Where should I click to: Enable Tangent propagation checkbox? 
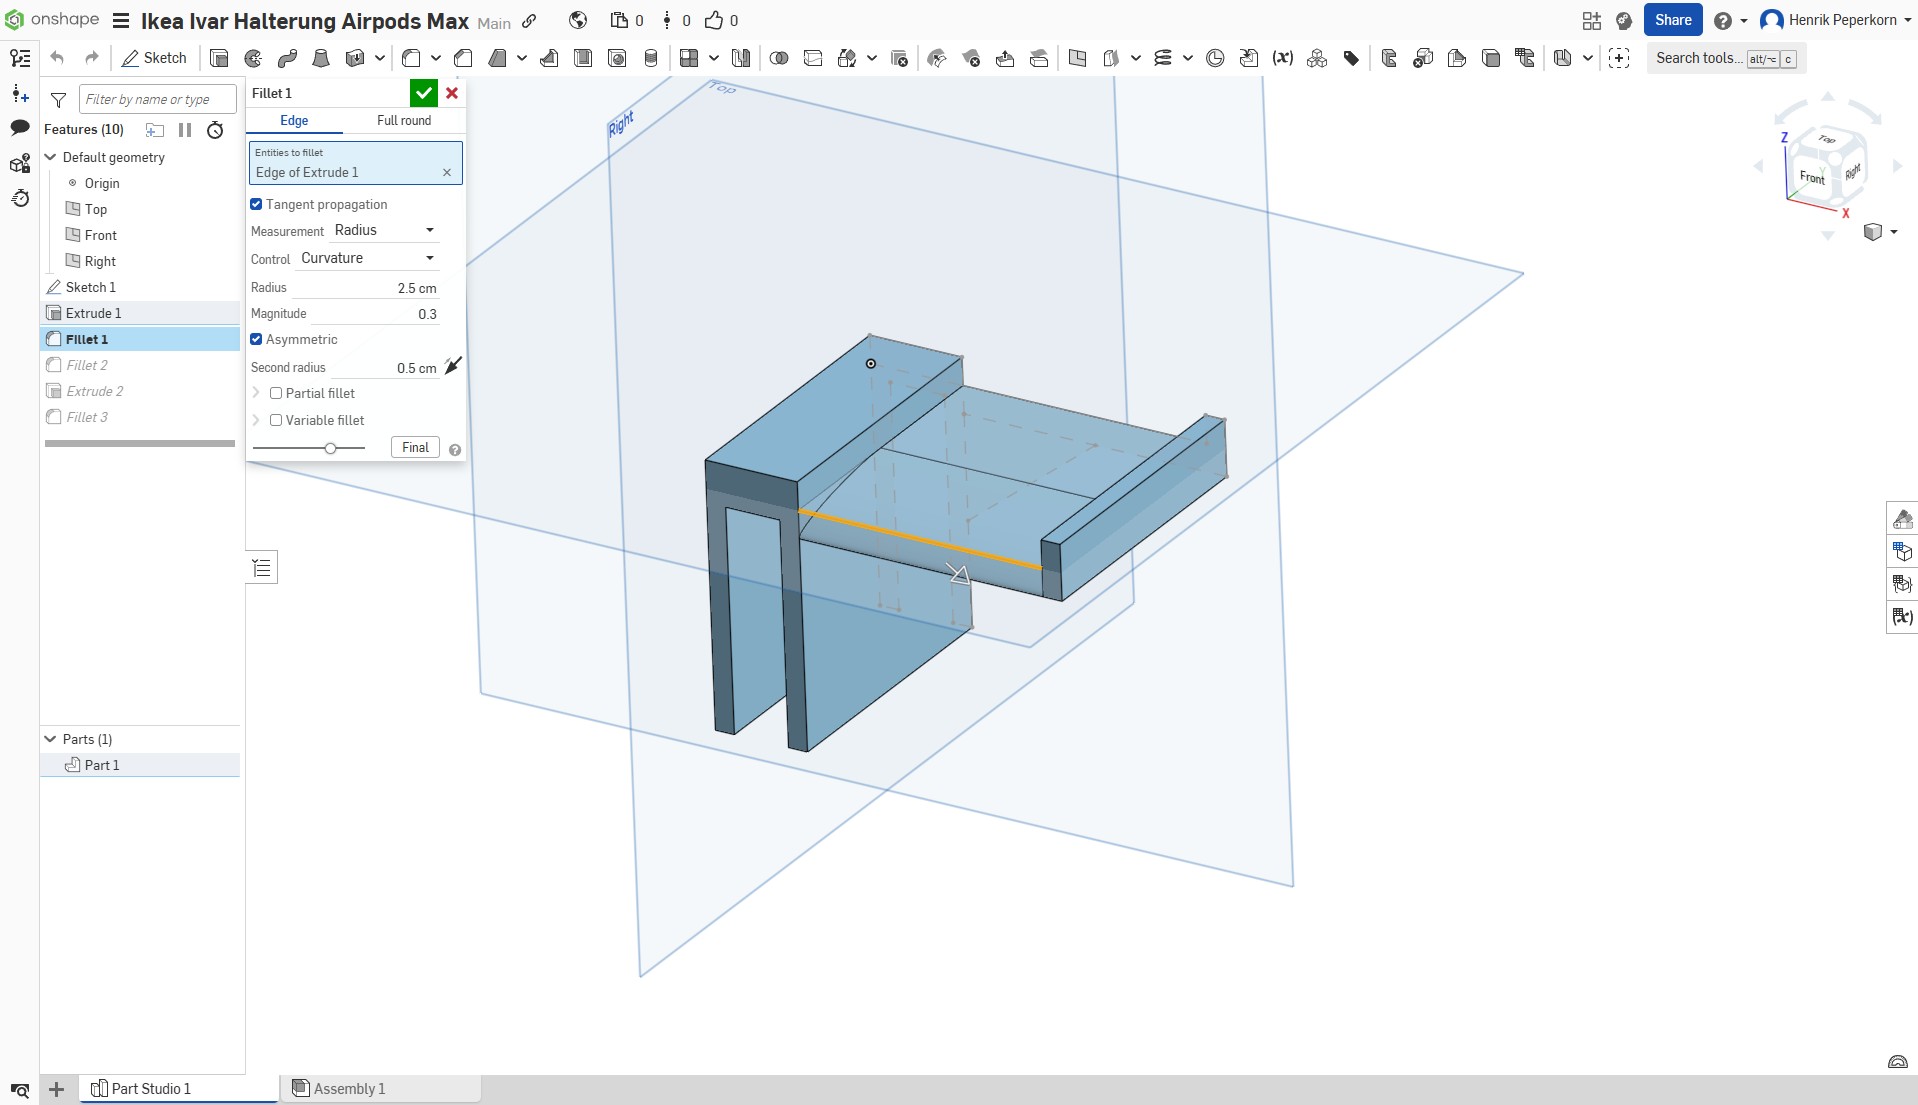[x=256, y=204]
